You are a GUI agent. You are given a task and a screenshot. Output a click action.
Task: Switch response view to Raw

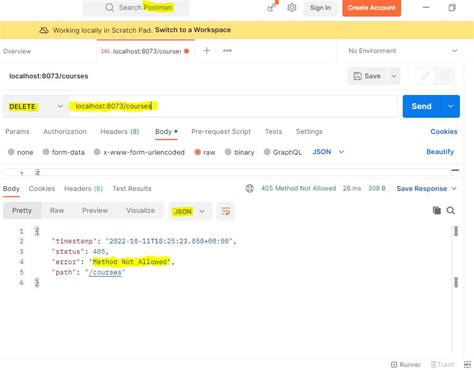(57, 211)
